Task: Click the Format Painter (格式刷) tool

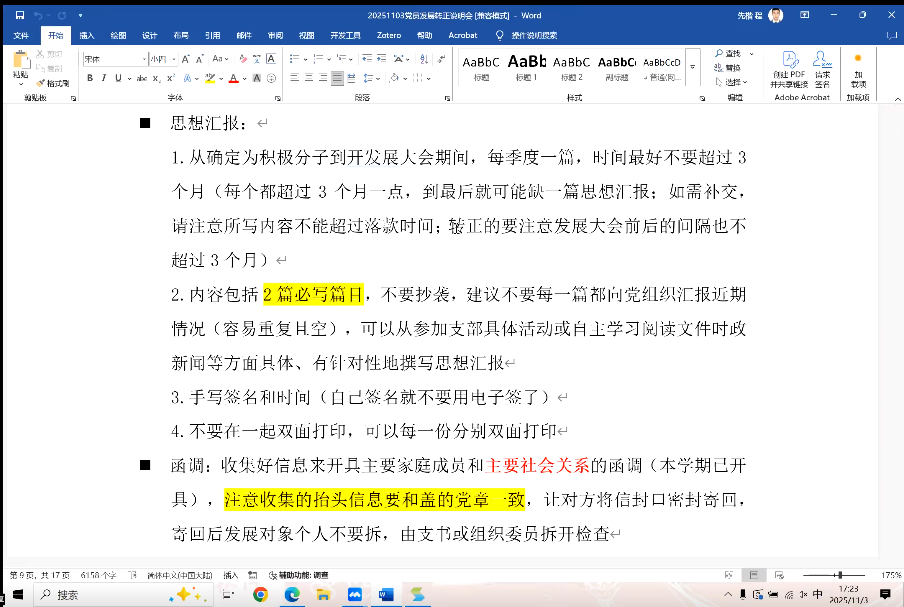Action: (52, 83)
